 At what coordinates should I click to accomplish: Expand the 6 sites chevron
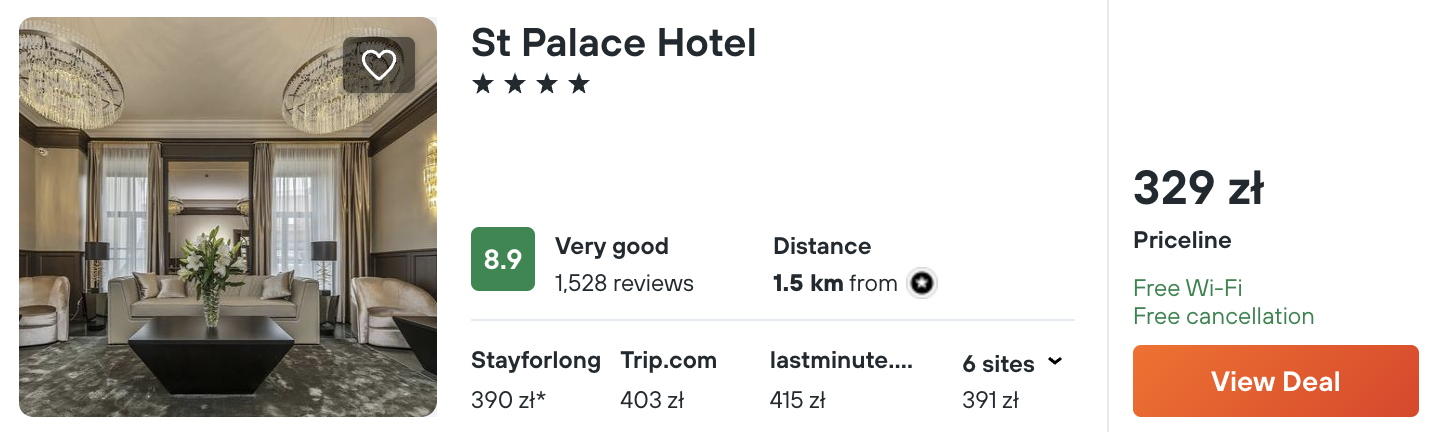click(1055, 361)
